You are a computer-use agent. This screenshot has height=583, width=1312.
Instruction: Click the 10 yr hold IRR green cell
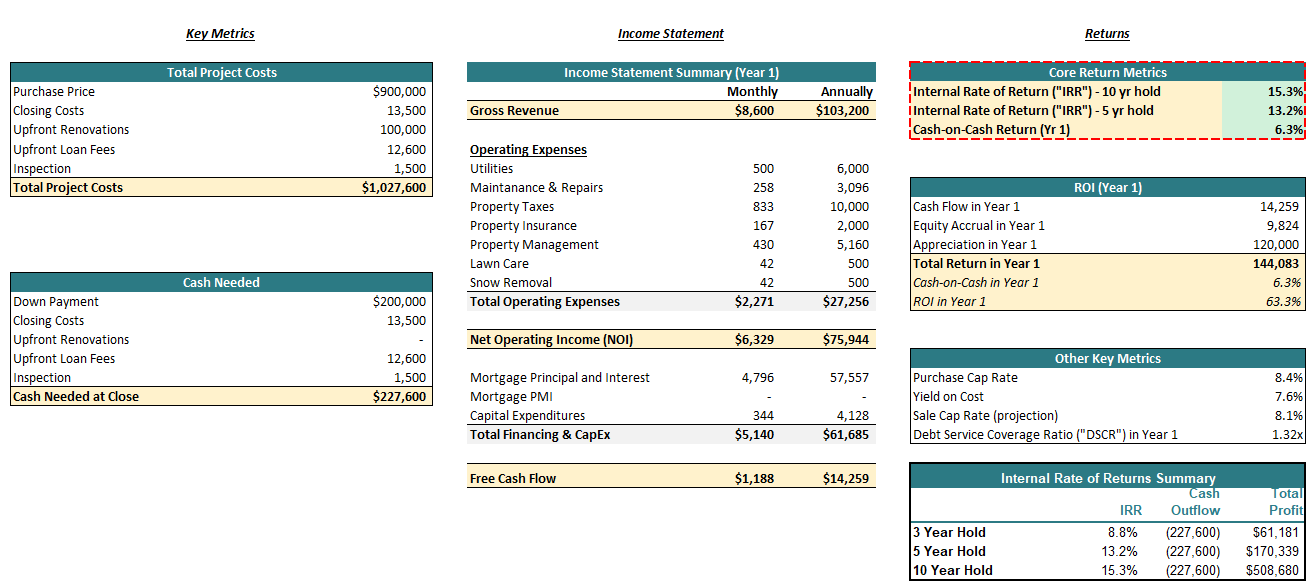coord(1263,92)
